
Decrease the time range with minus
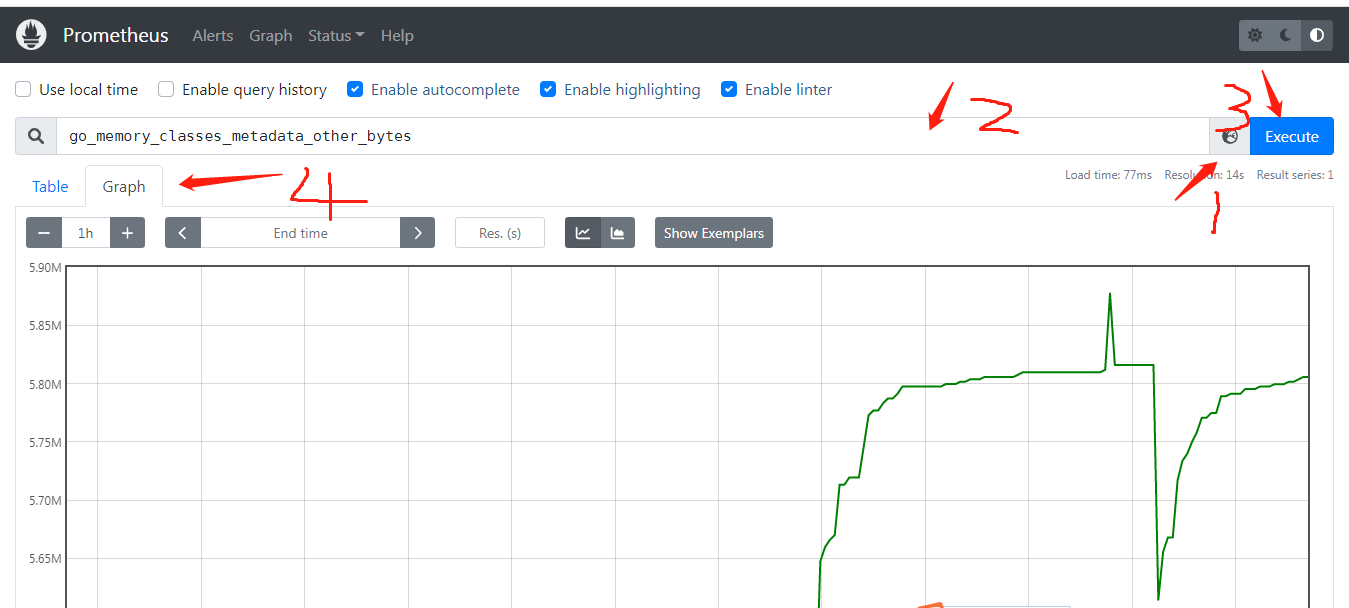click(44, 233)
